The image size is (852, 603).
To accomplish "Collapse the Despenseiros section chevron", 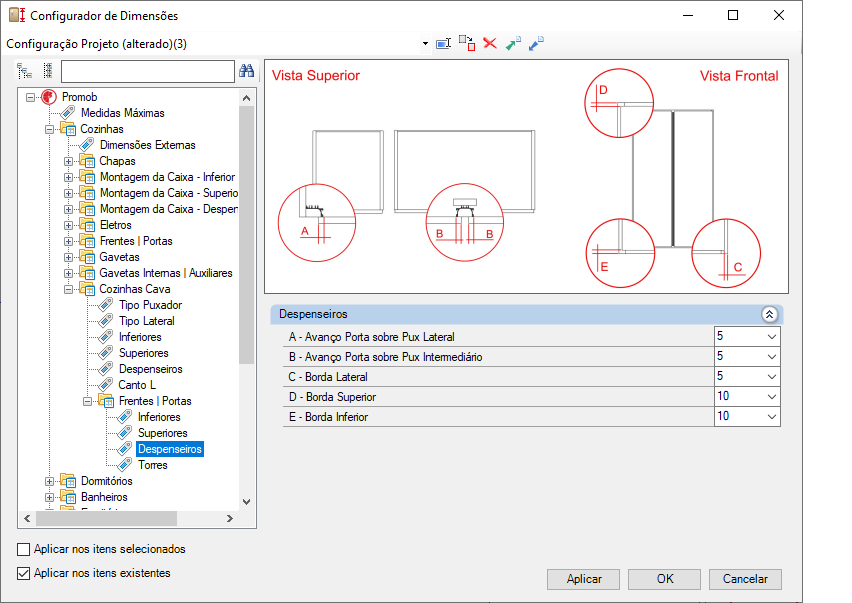I will 769,315.
